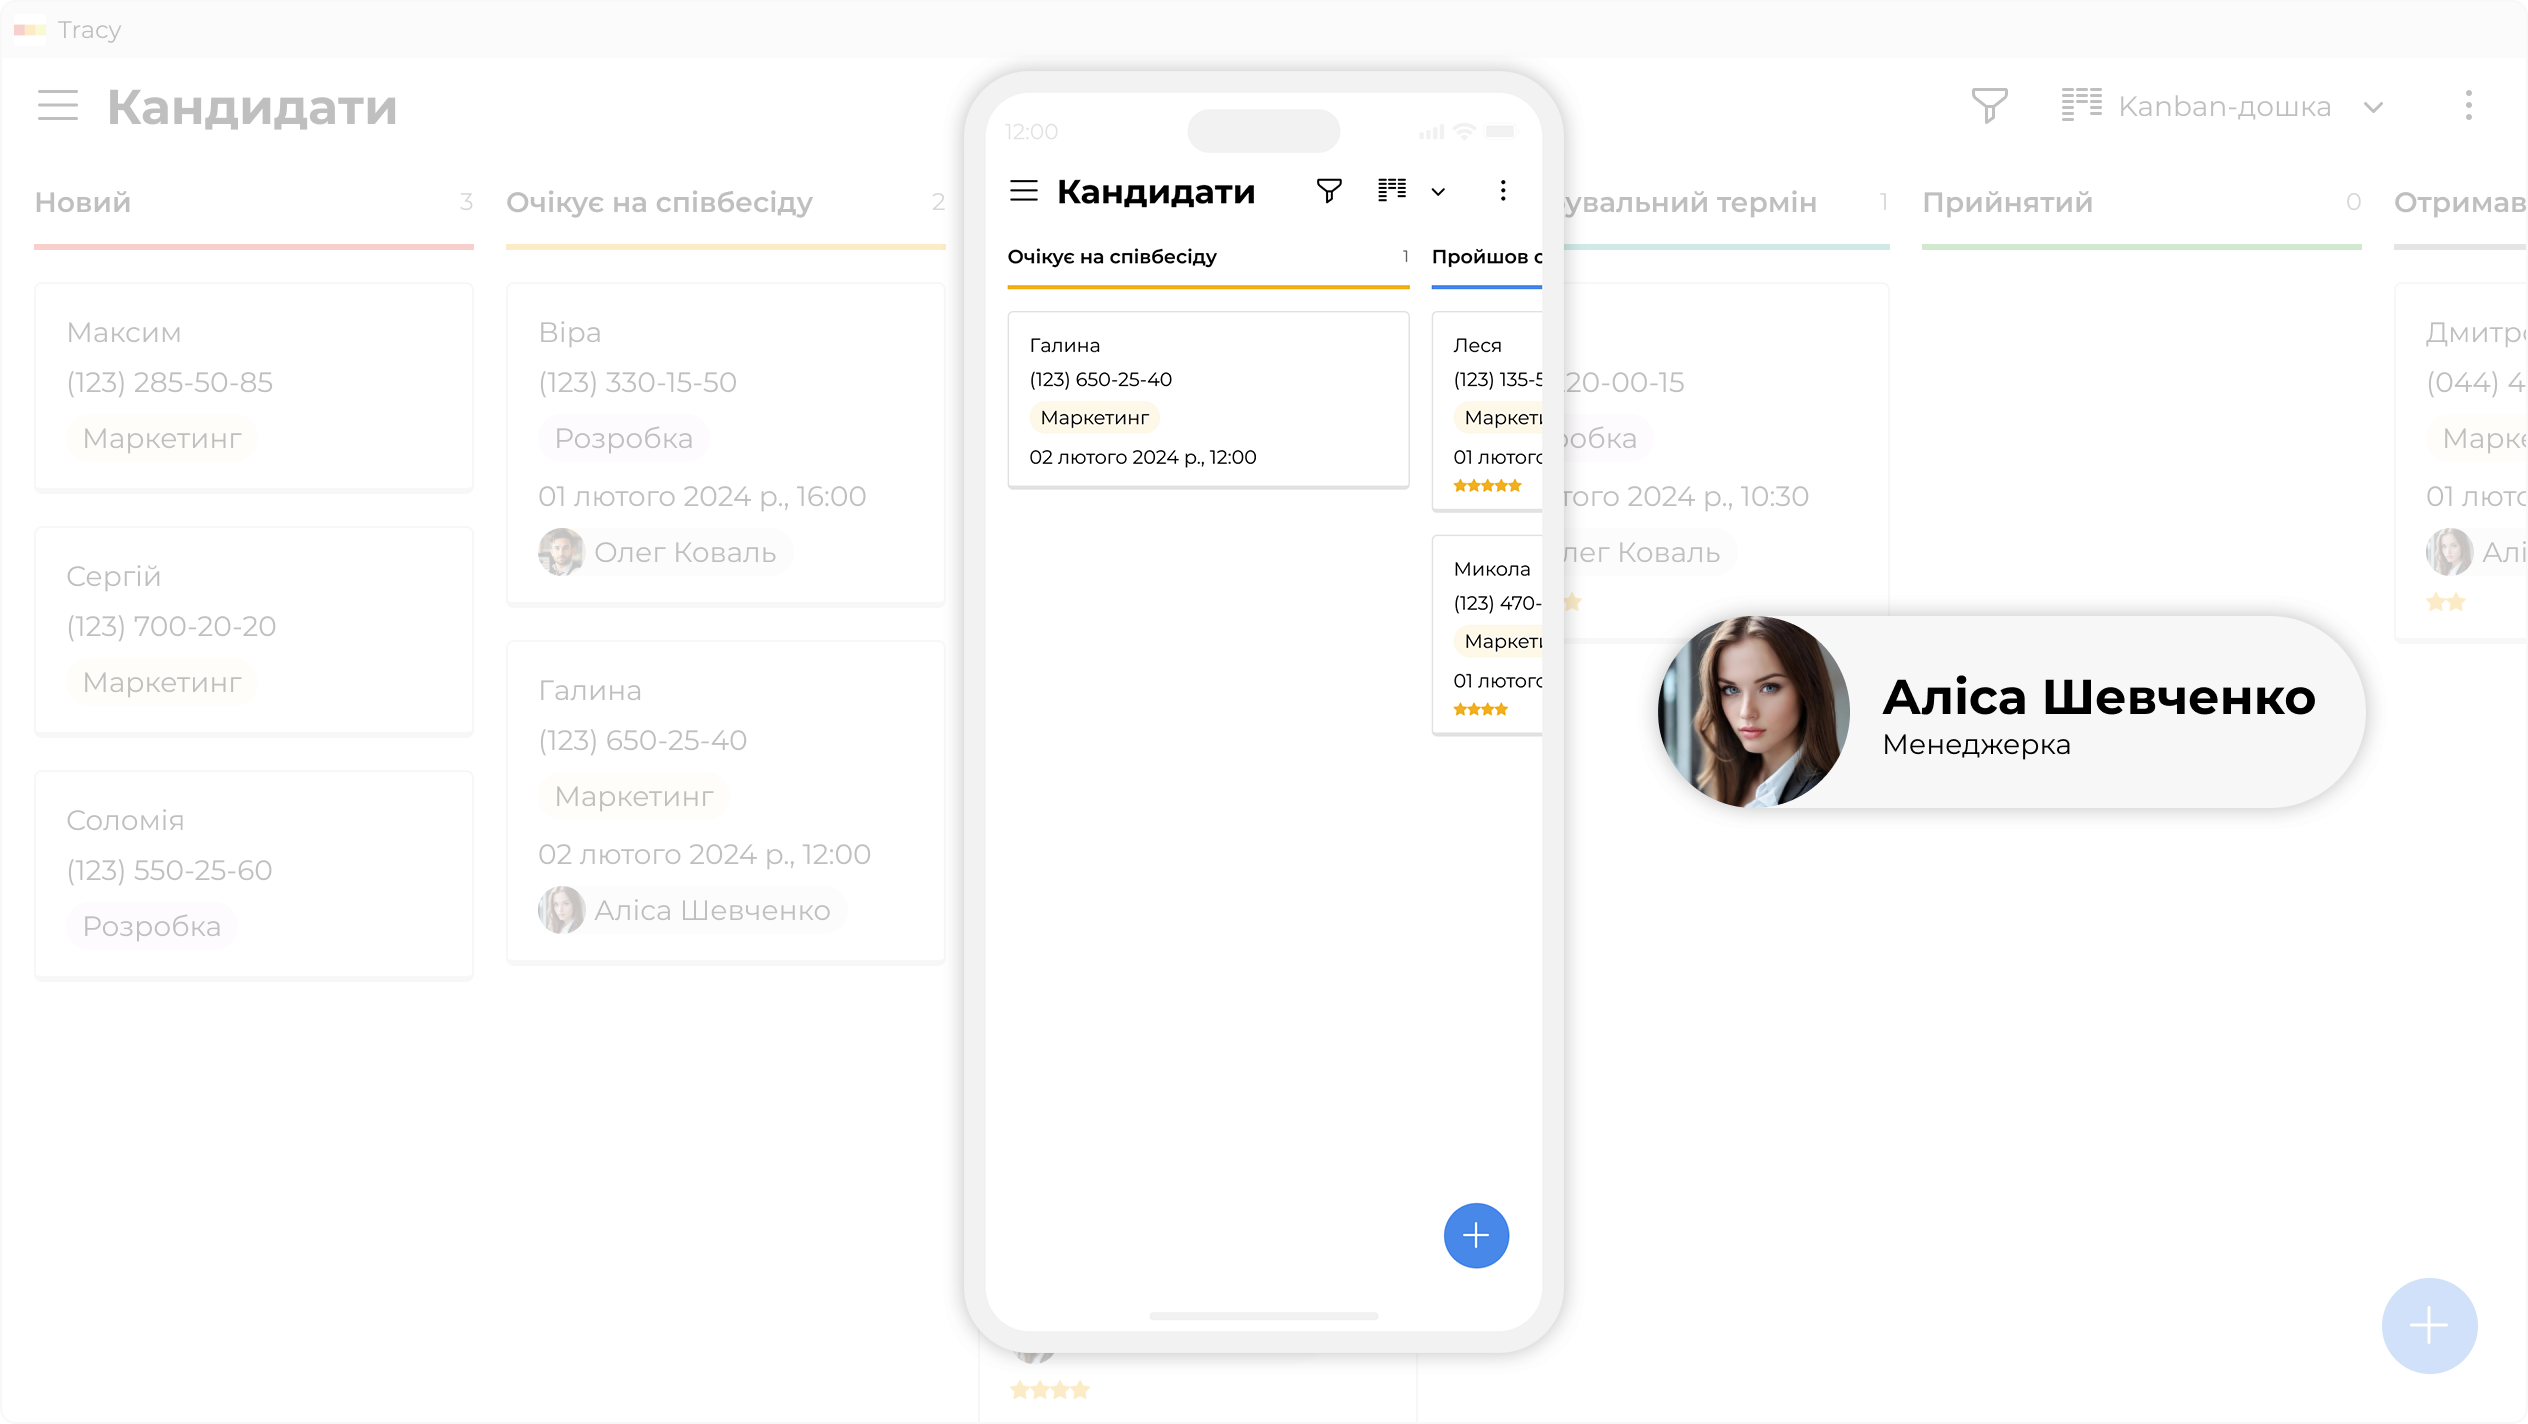Open the desktop hamburger menu
The width and height of the screenshot is (2528, 1424).
click(x=58, y=106)
